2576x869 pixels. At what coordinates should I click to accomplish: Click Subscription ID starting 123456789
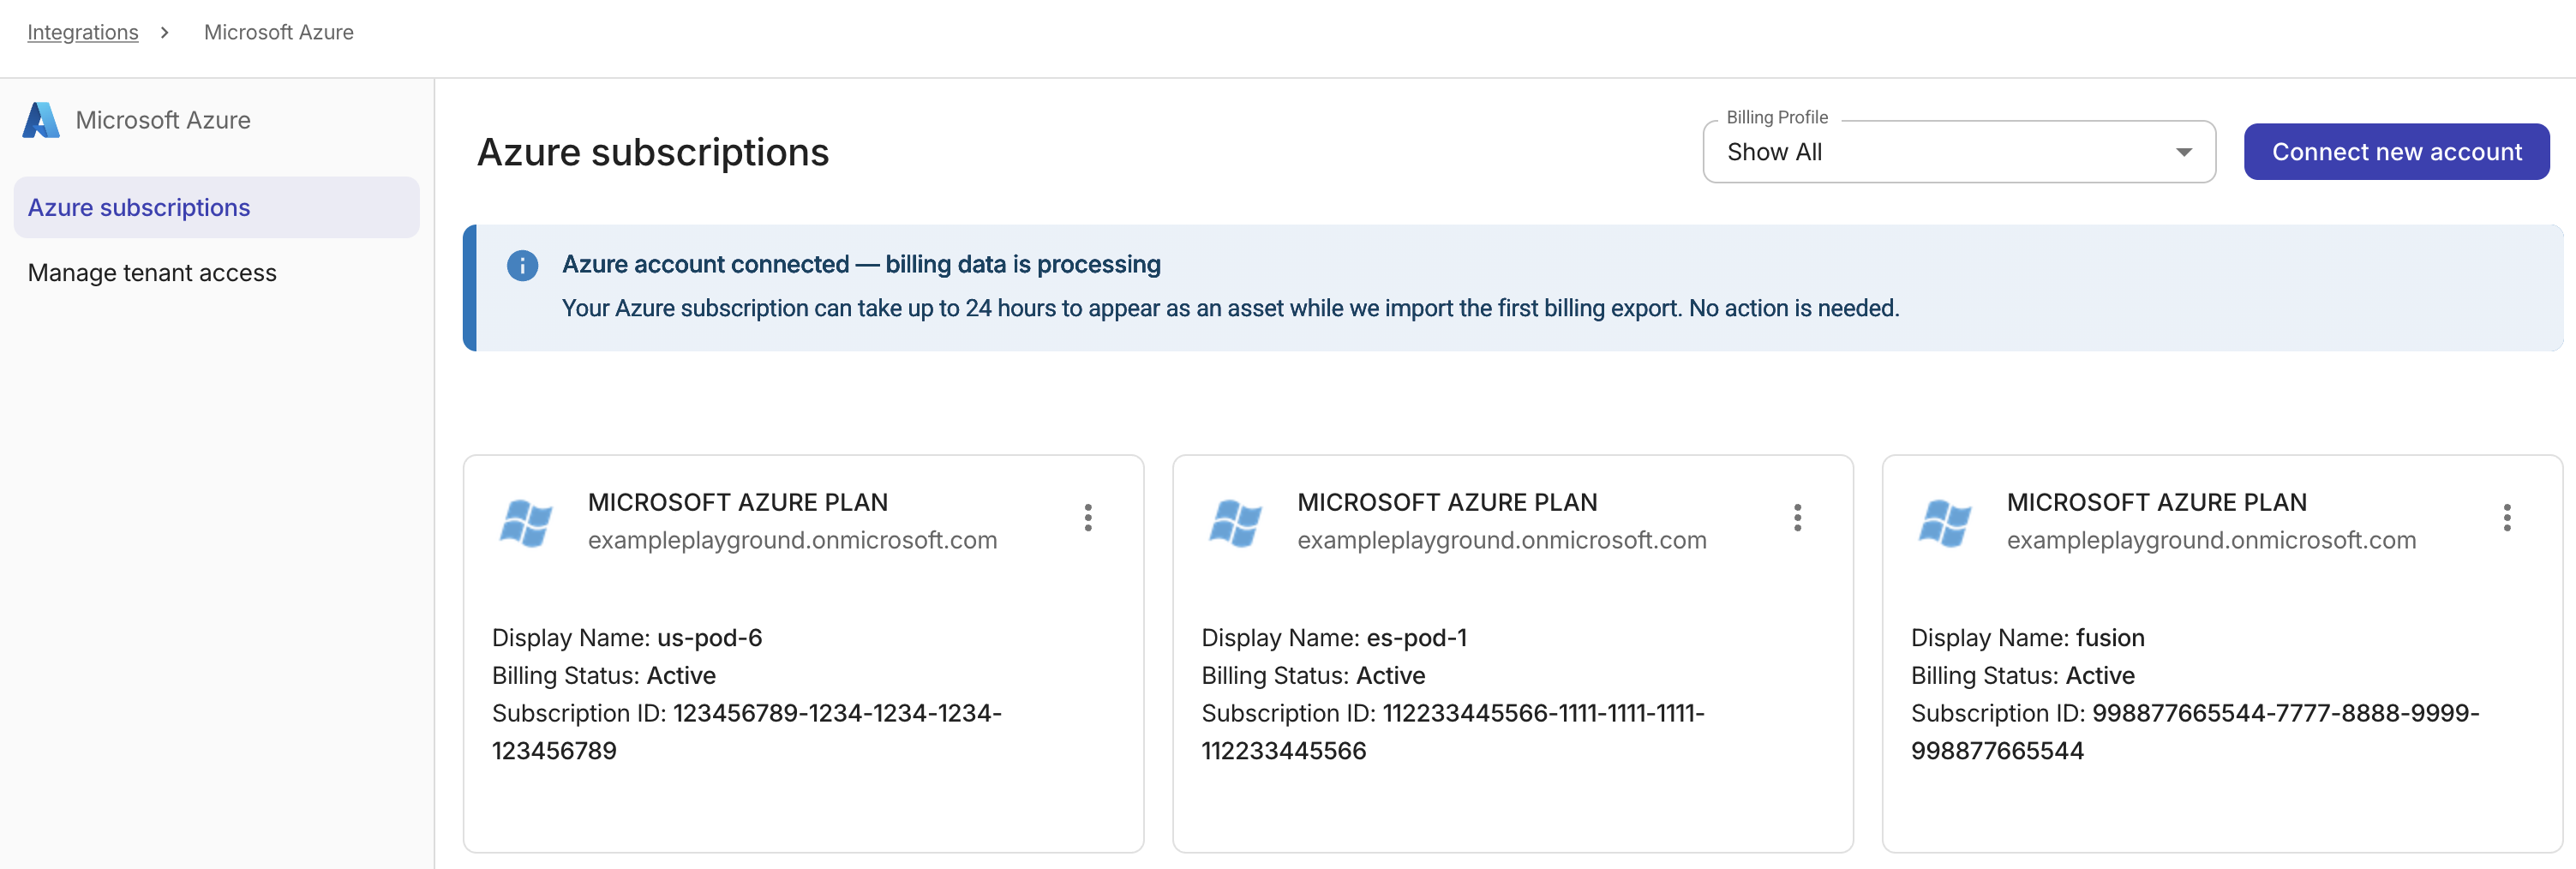[x=747, y=732]
